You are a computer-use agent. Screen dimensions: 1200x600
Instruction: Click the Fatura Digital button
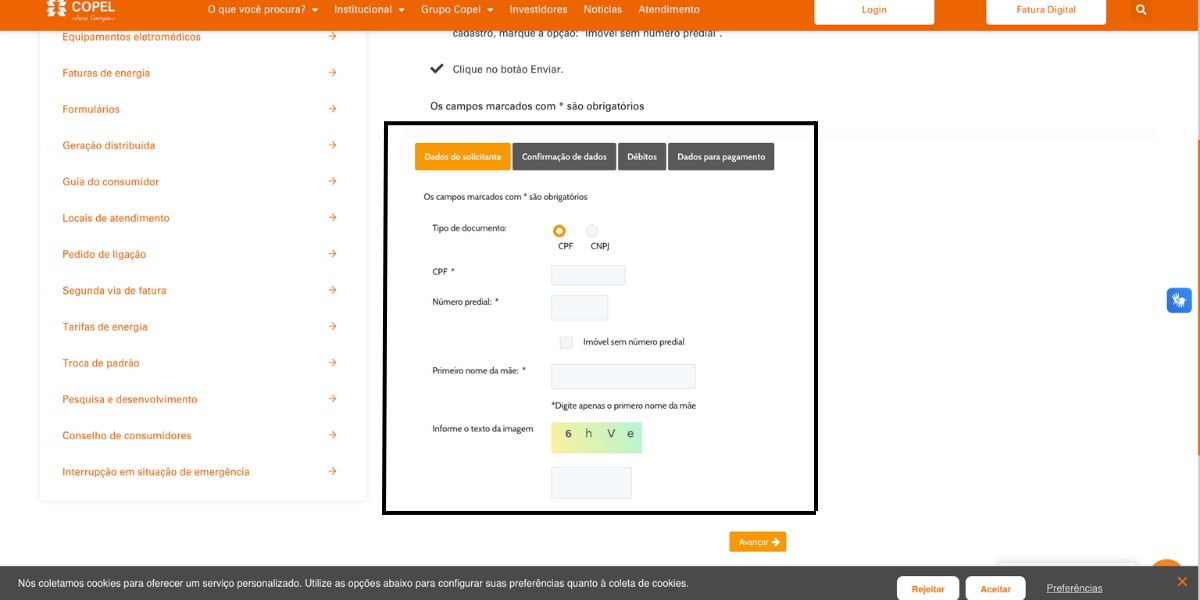pyautogui.click(x=1046, y=11)
